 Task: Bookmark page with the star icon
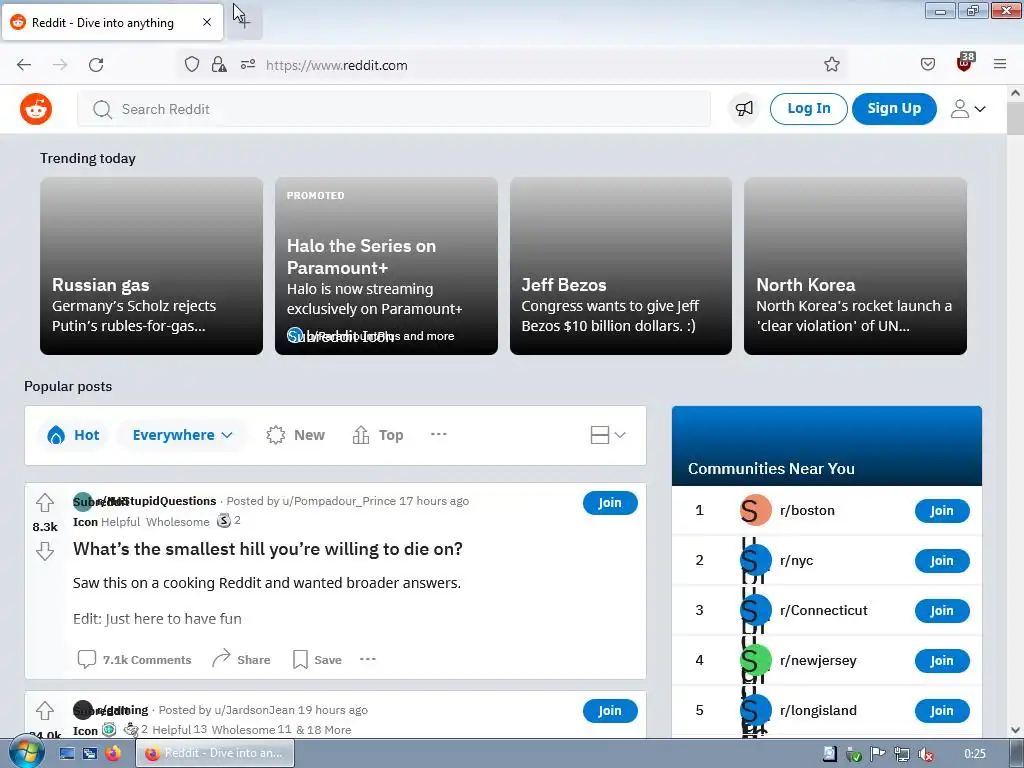(x=831, y=64)
